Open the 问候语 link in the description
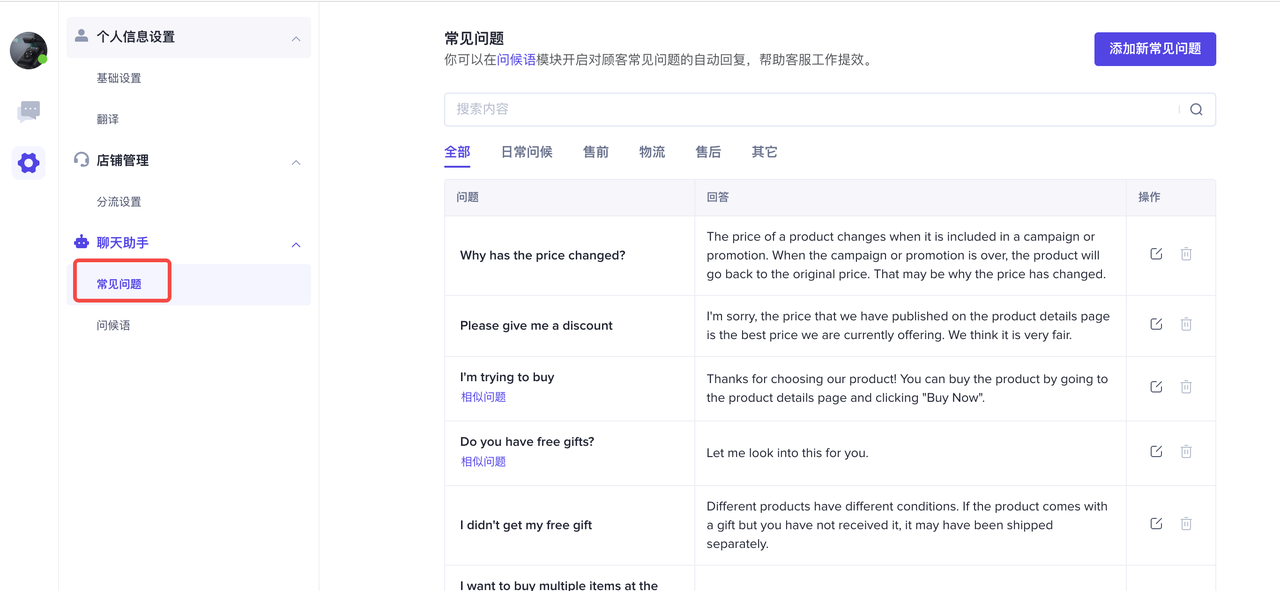 click(x=516, y=60)
